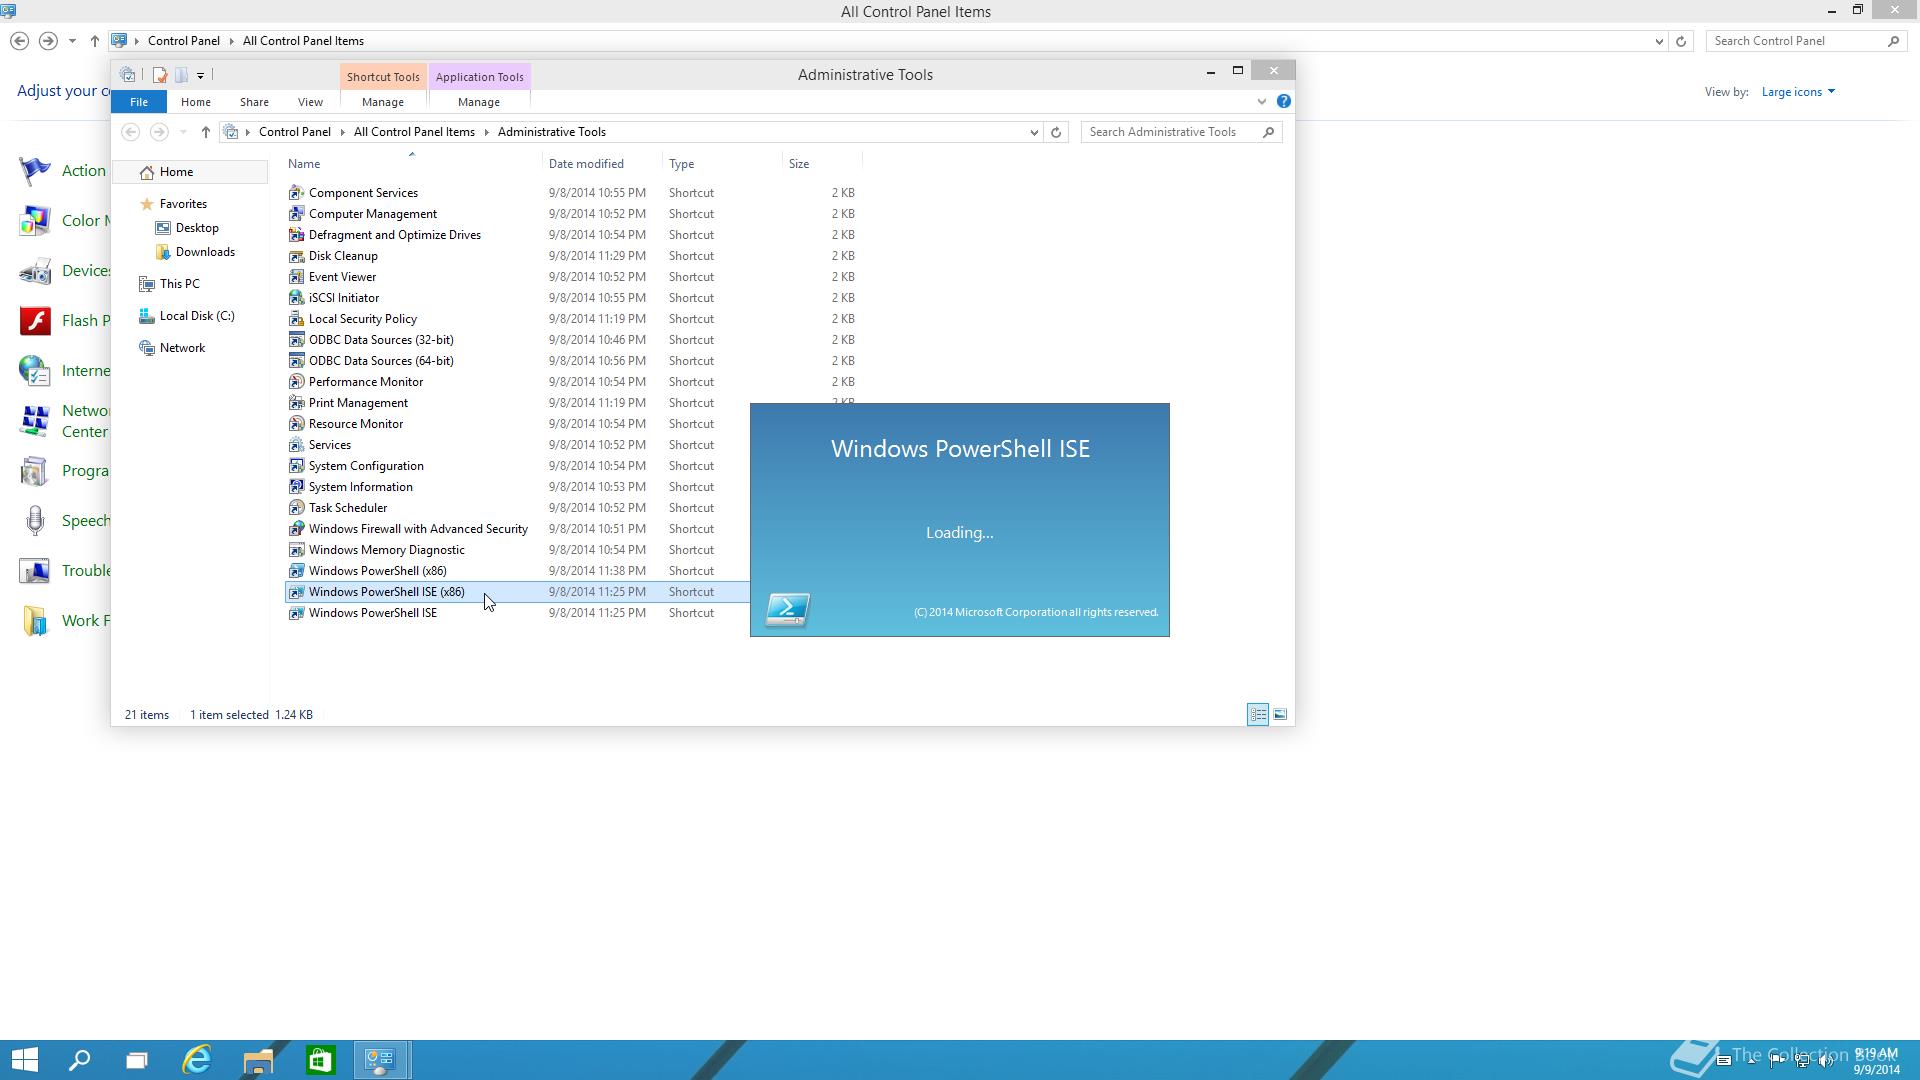Screen dimensions: 1920x1080
Task: Expand the Administrative Tools address bar history dropdown
Action: click(x=1034, y=132)
